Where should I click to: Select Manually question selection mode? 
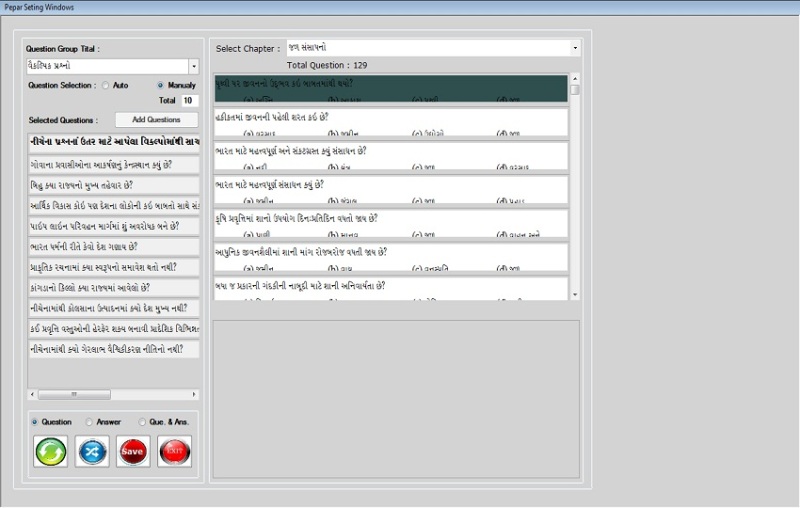(x=160, y=86)
